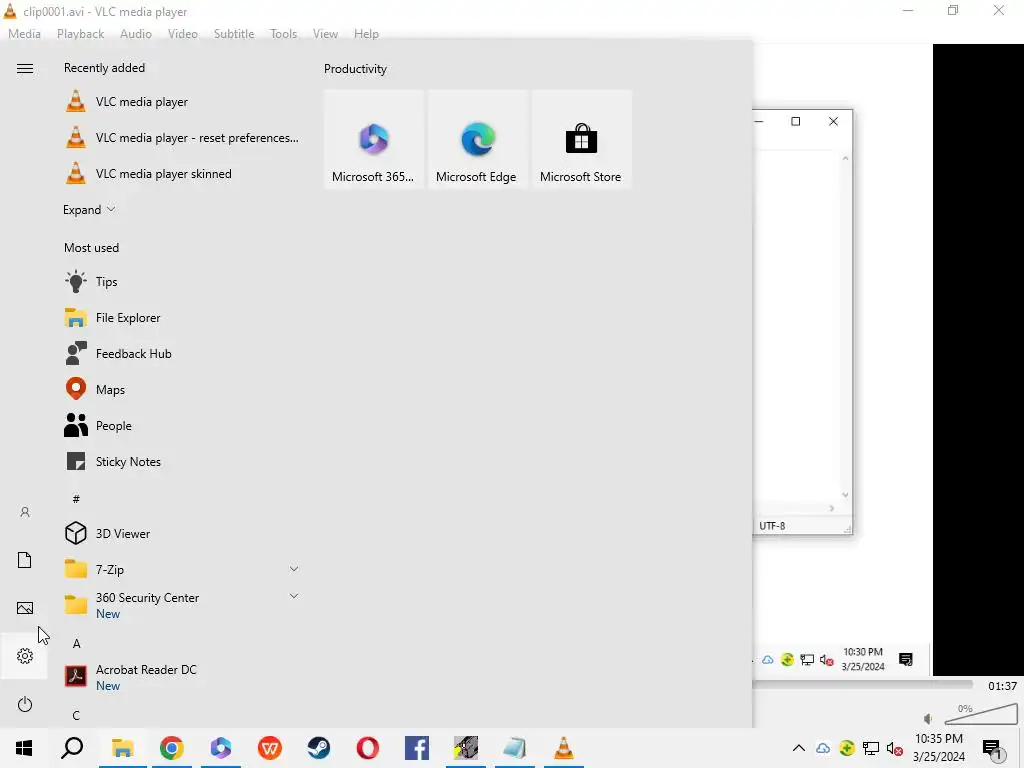Image resolution: width=1024 pixels, height=768 pixels.
Task: Launch File Explorer from Most used
Action: (x=182, y=317)
